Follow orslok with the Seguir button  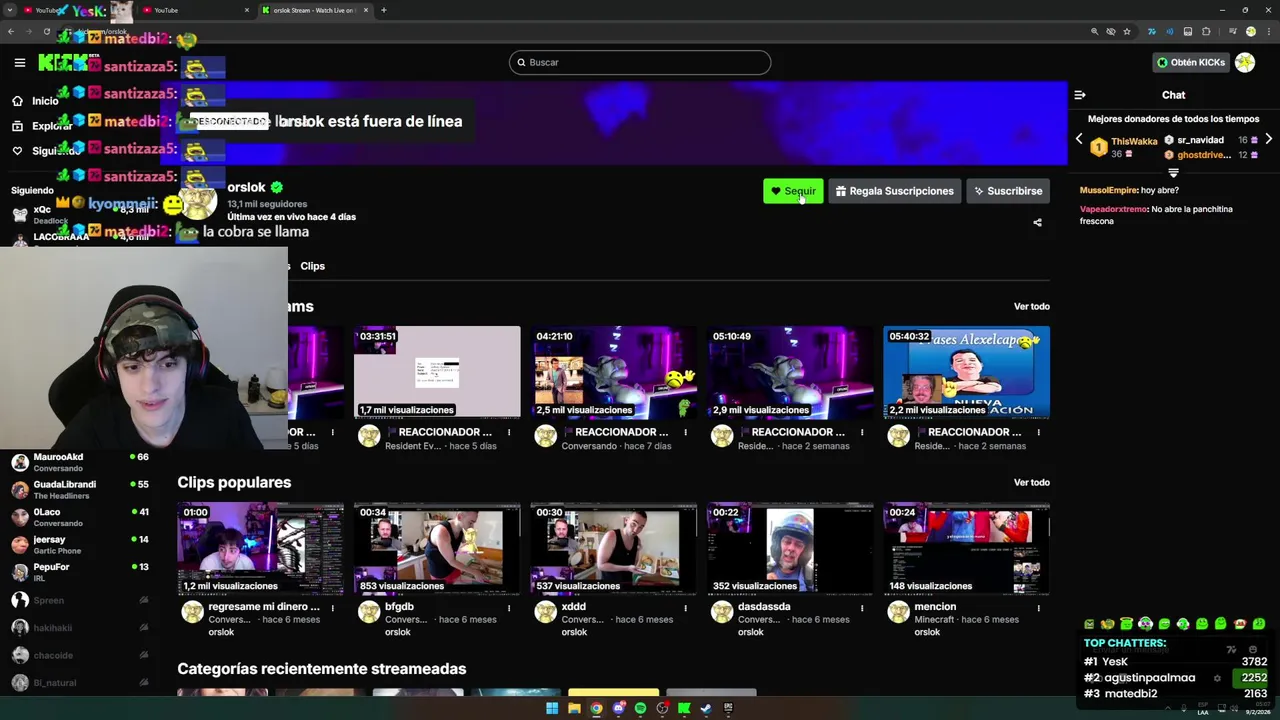pyautogui.click(x=793, y=191)
